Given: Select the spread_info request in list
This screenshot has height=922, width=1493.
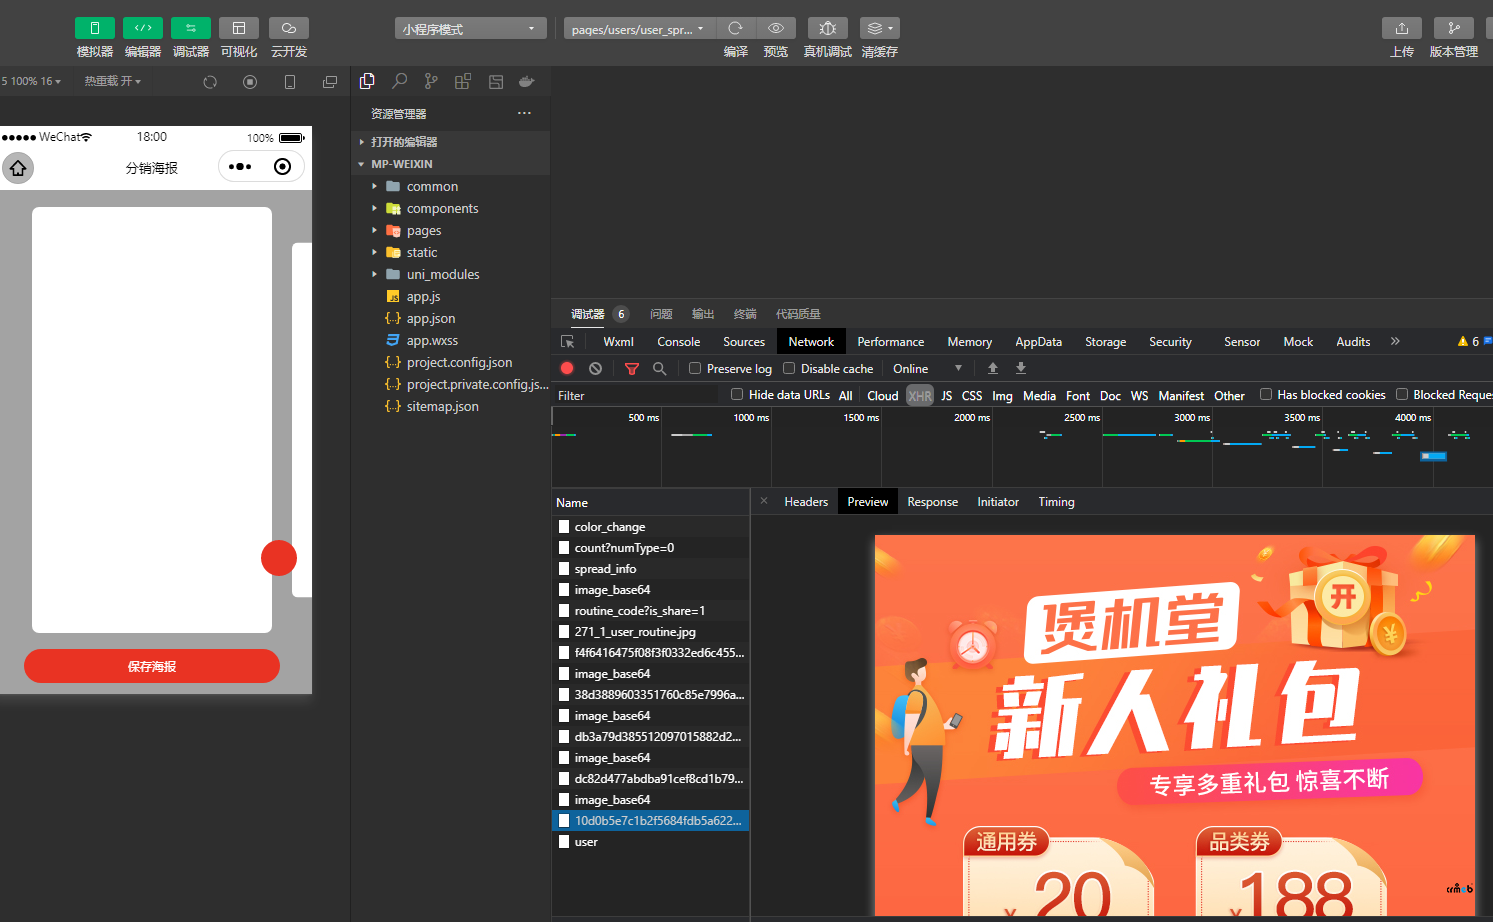Looking at the screenshot, I should pyautogui.click(x=605, y=569).
